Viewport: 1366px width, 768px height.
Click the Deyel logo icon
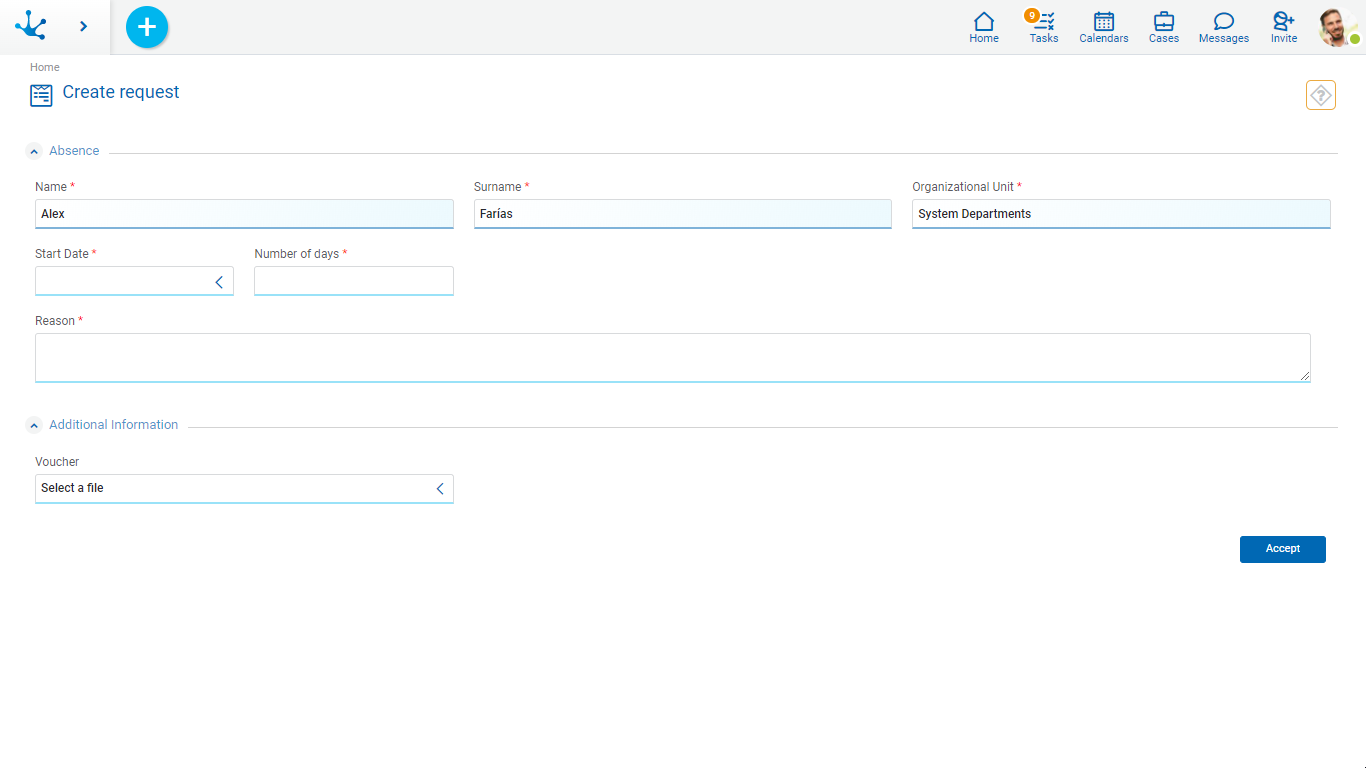click(31, 26)
